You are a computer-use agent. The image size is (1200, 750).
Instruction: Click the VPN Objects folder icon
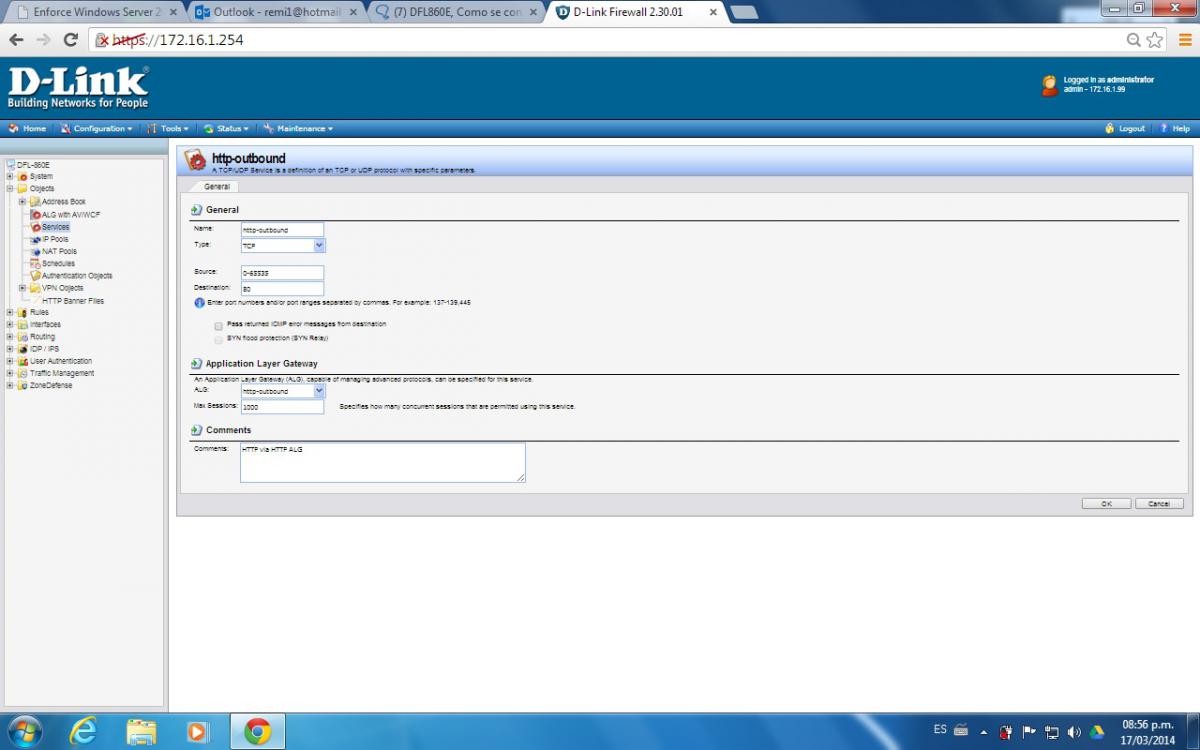(35, 288)
